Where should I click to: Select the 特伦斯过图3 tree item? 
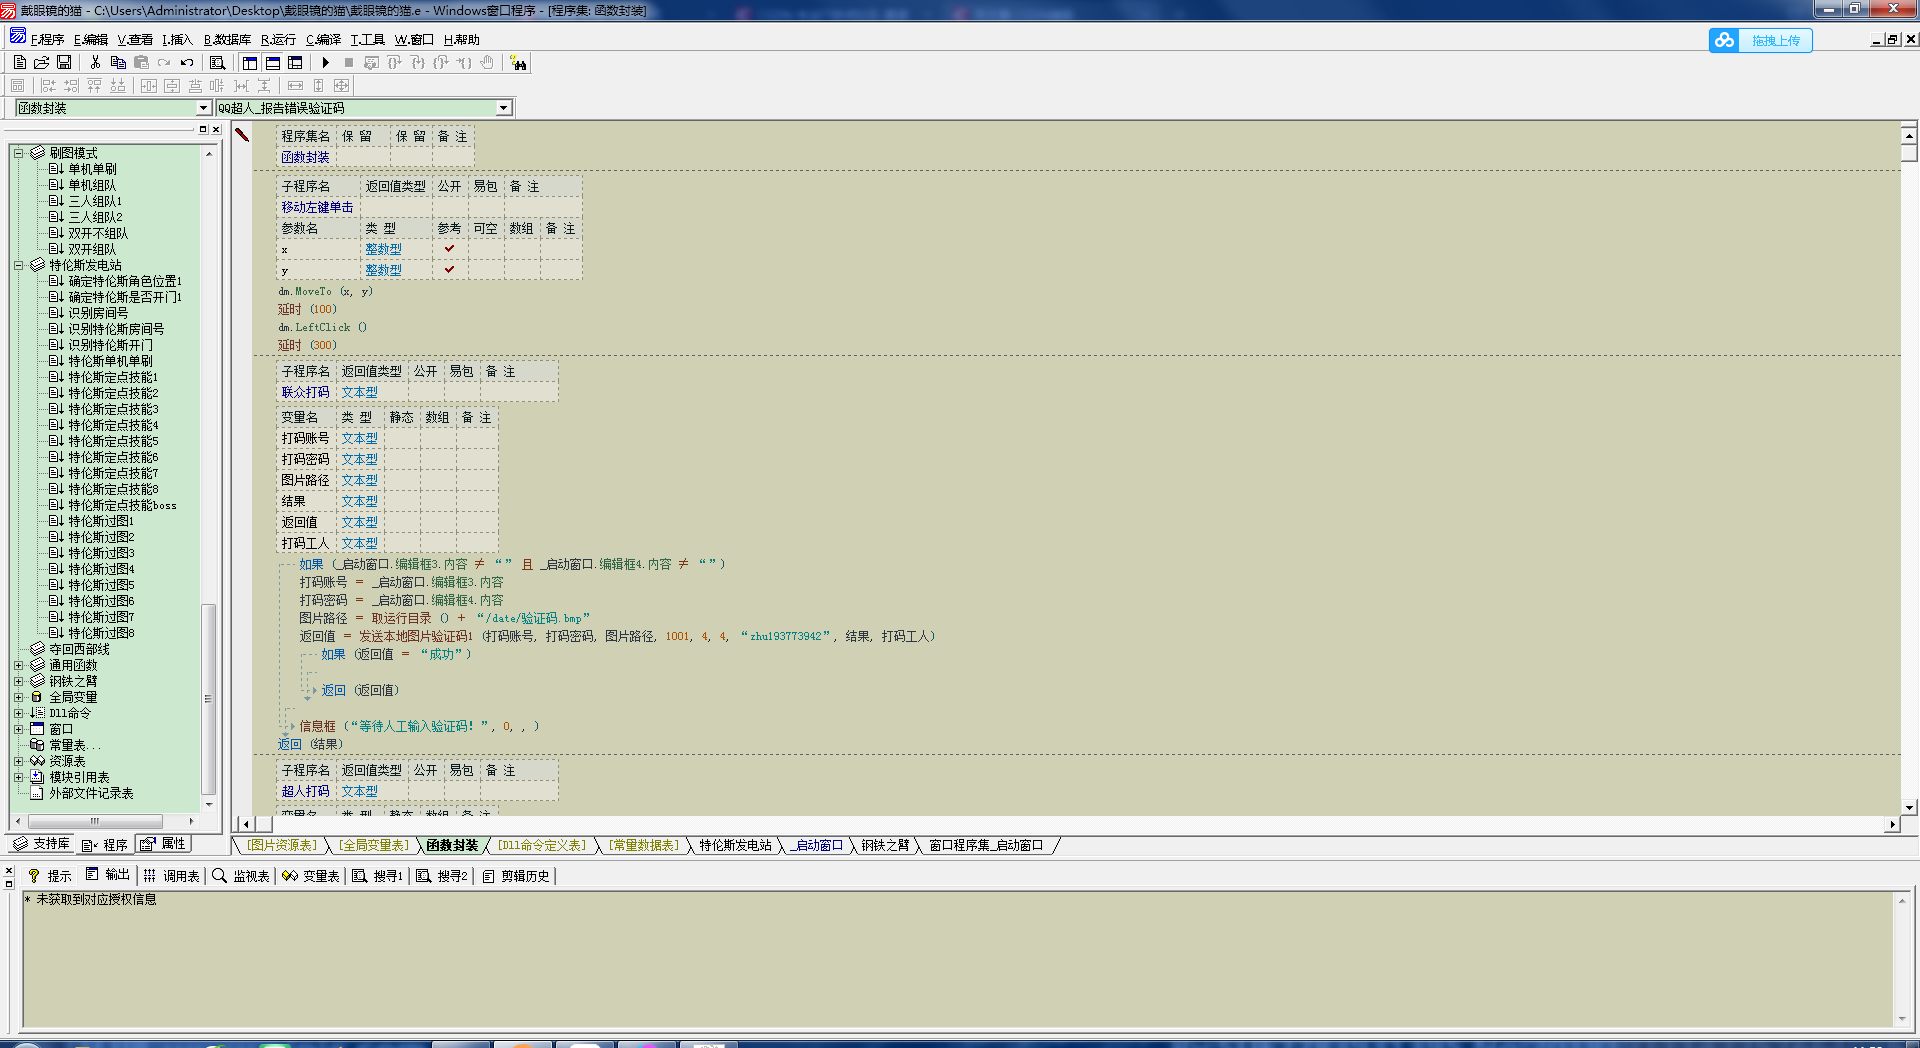pos(101,553)
